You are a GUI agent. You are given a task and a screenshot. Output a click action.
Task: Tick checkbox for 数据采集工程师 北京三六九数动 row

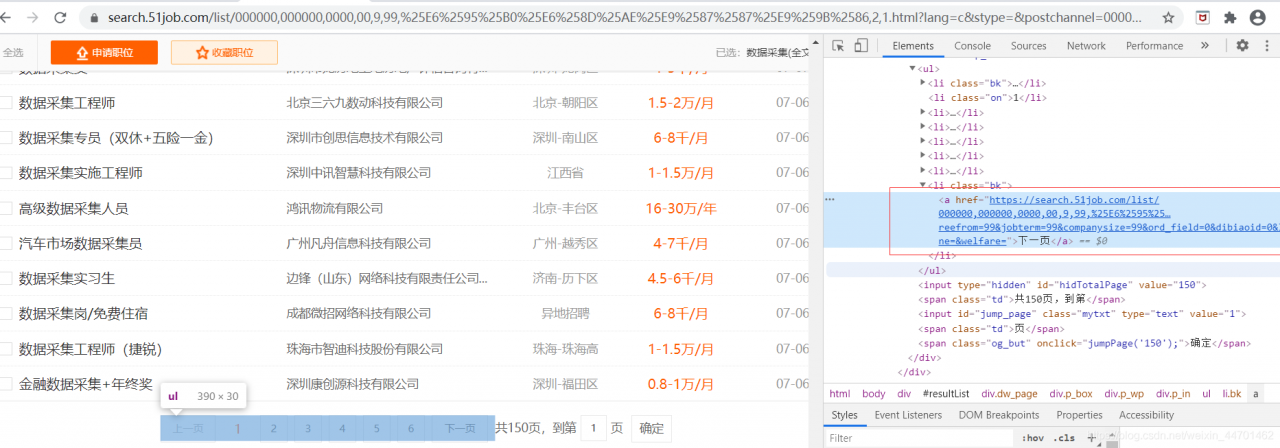[6, 103]
